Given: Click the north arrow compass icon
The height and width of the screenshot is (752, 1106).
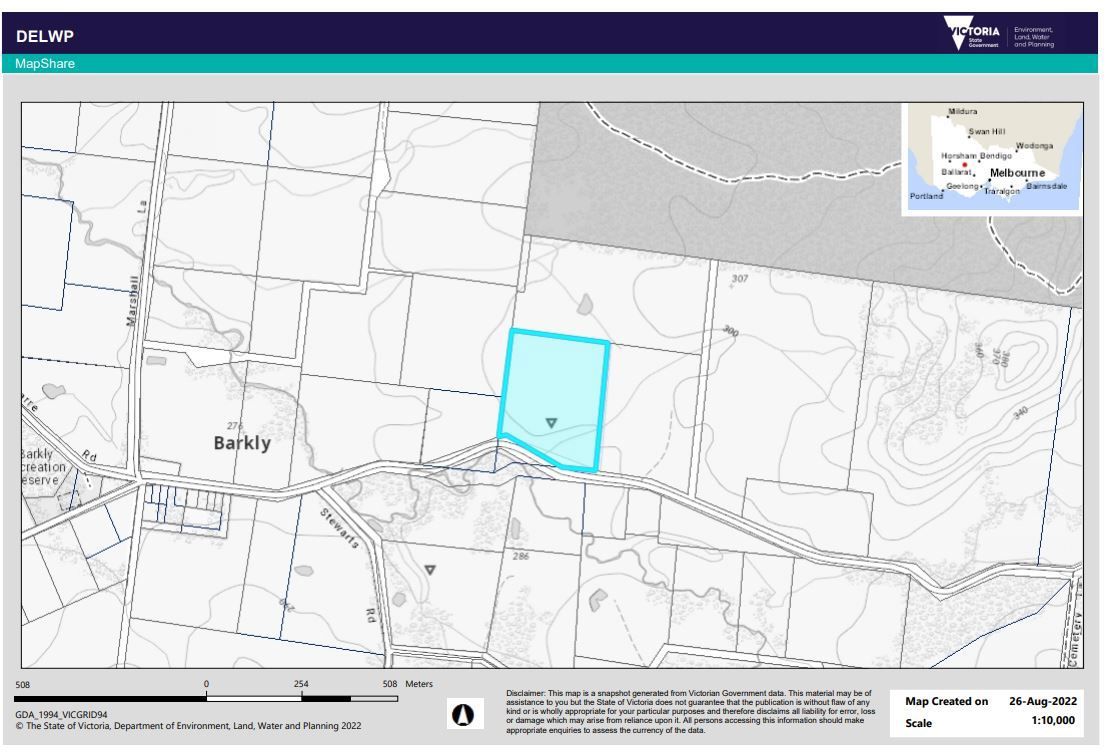Looking at the screenshot, I should tap(463, 713).
